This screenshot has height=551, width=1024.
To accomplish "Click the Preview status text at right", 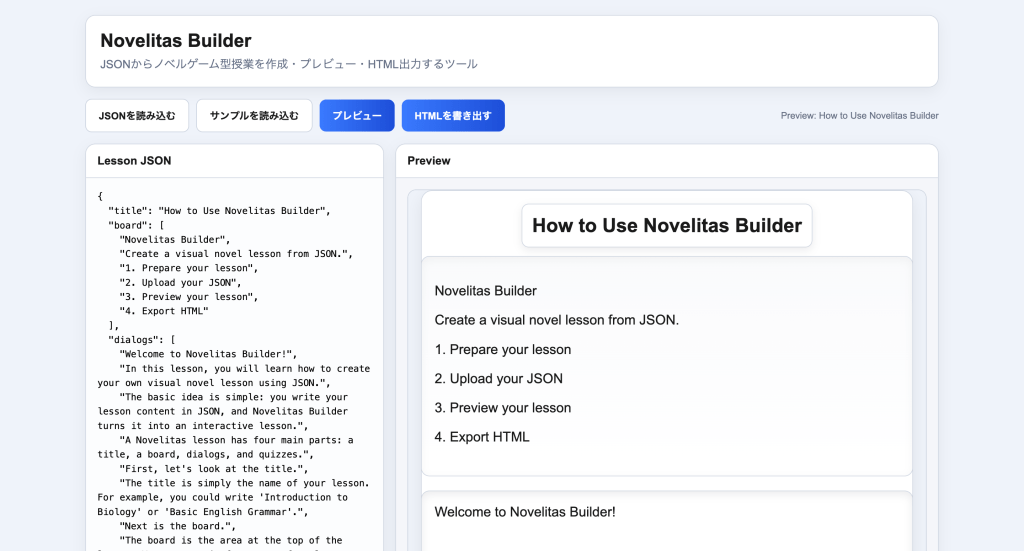I will click(859, 116).
